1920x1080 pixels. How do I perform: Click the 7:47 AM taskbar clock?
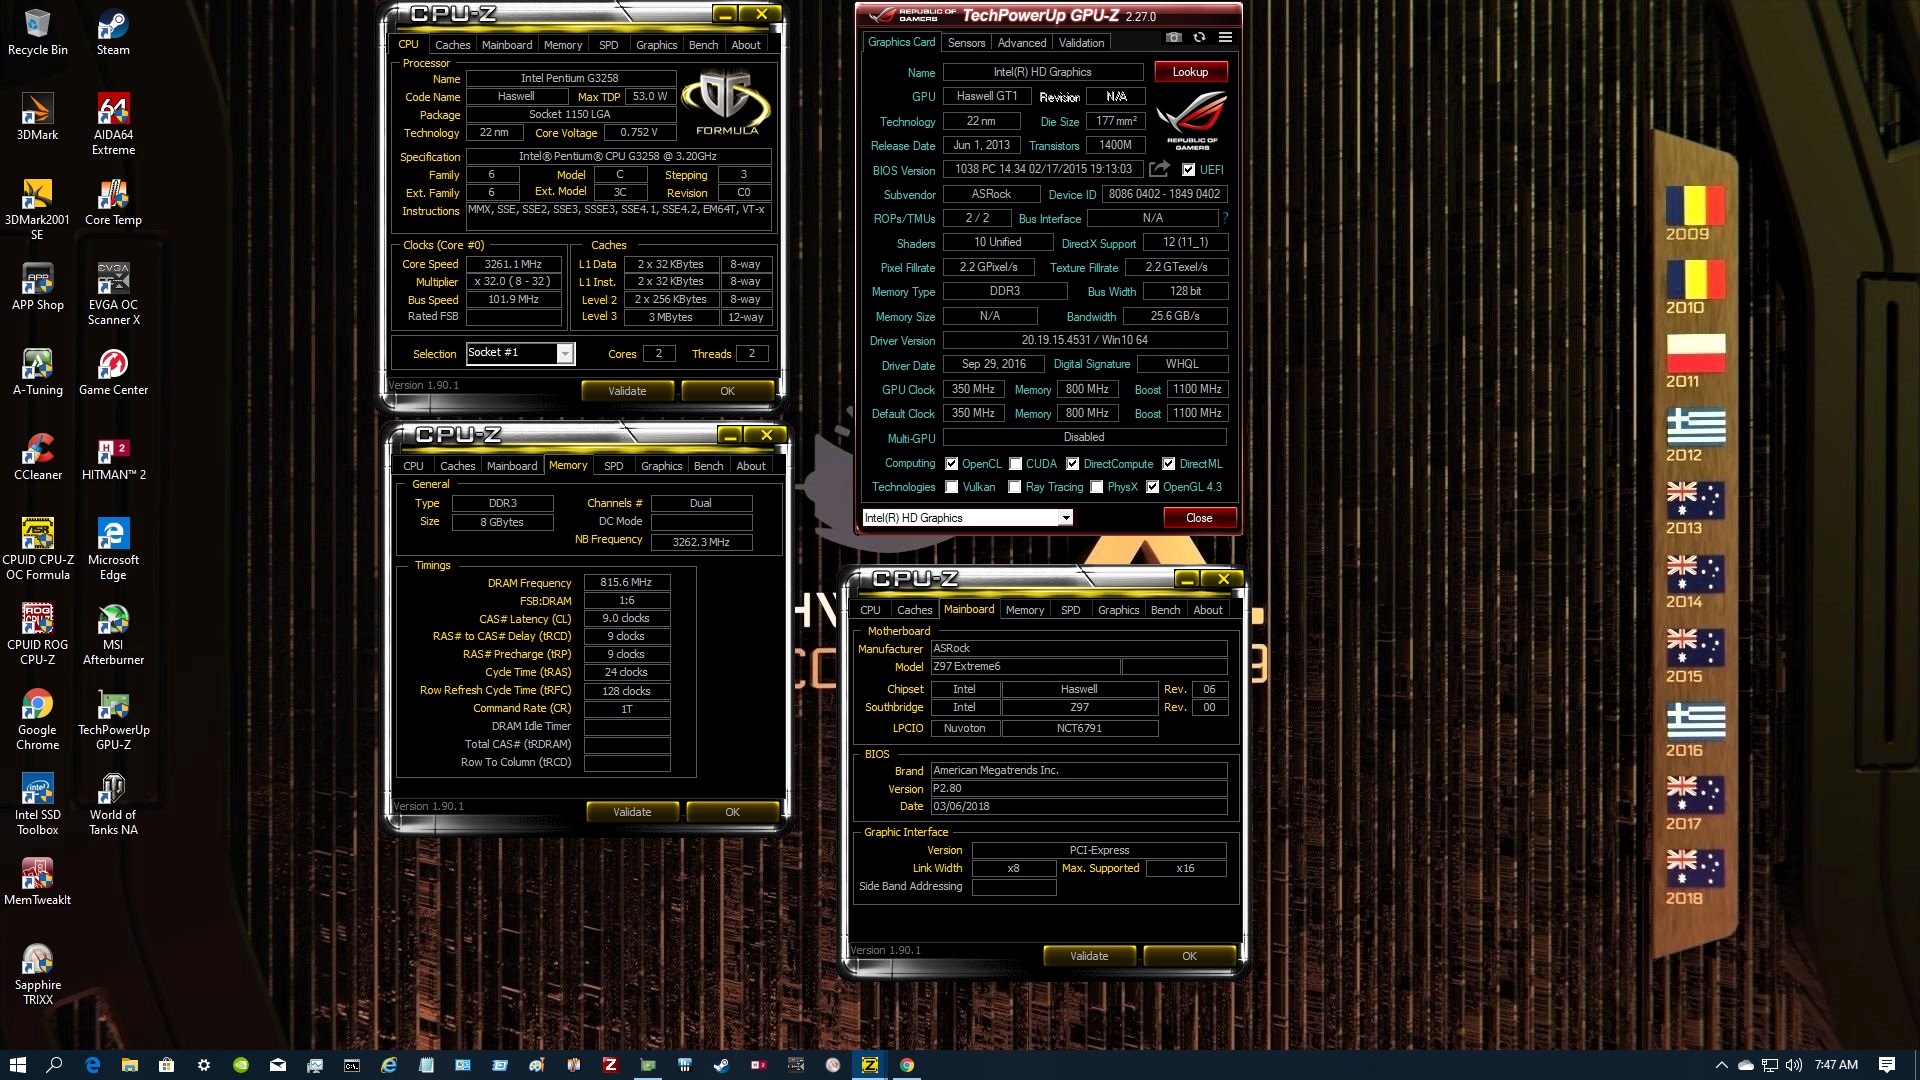pos(1836,1065)
